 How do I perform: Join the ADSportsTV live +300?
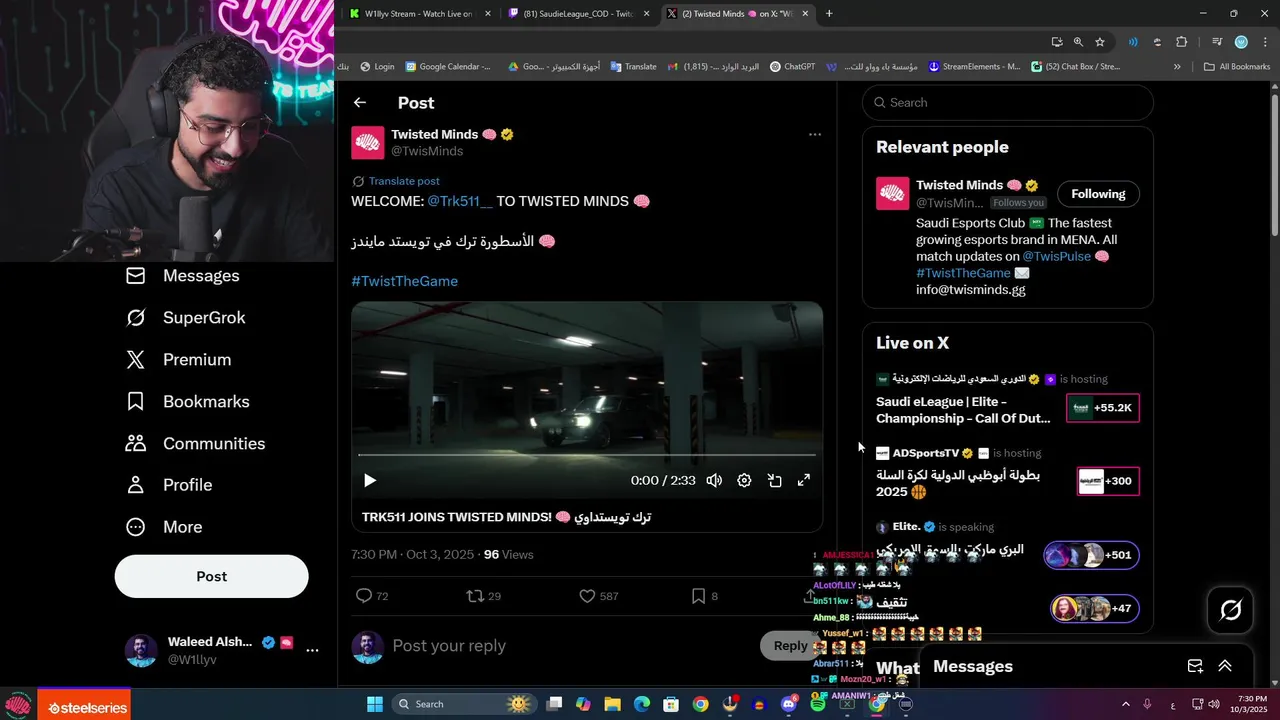[1108, 481]
